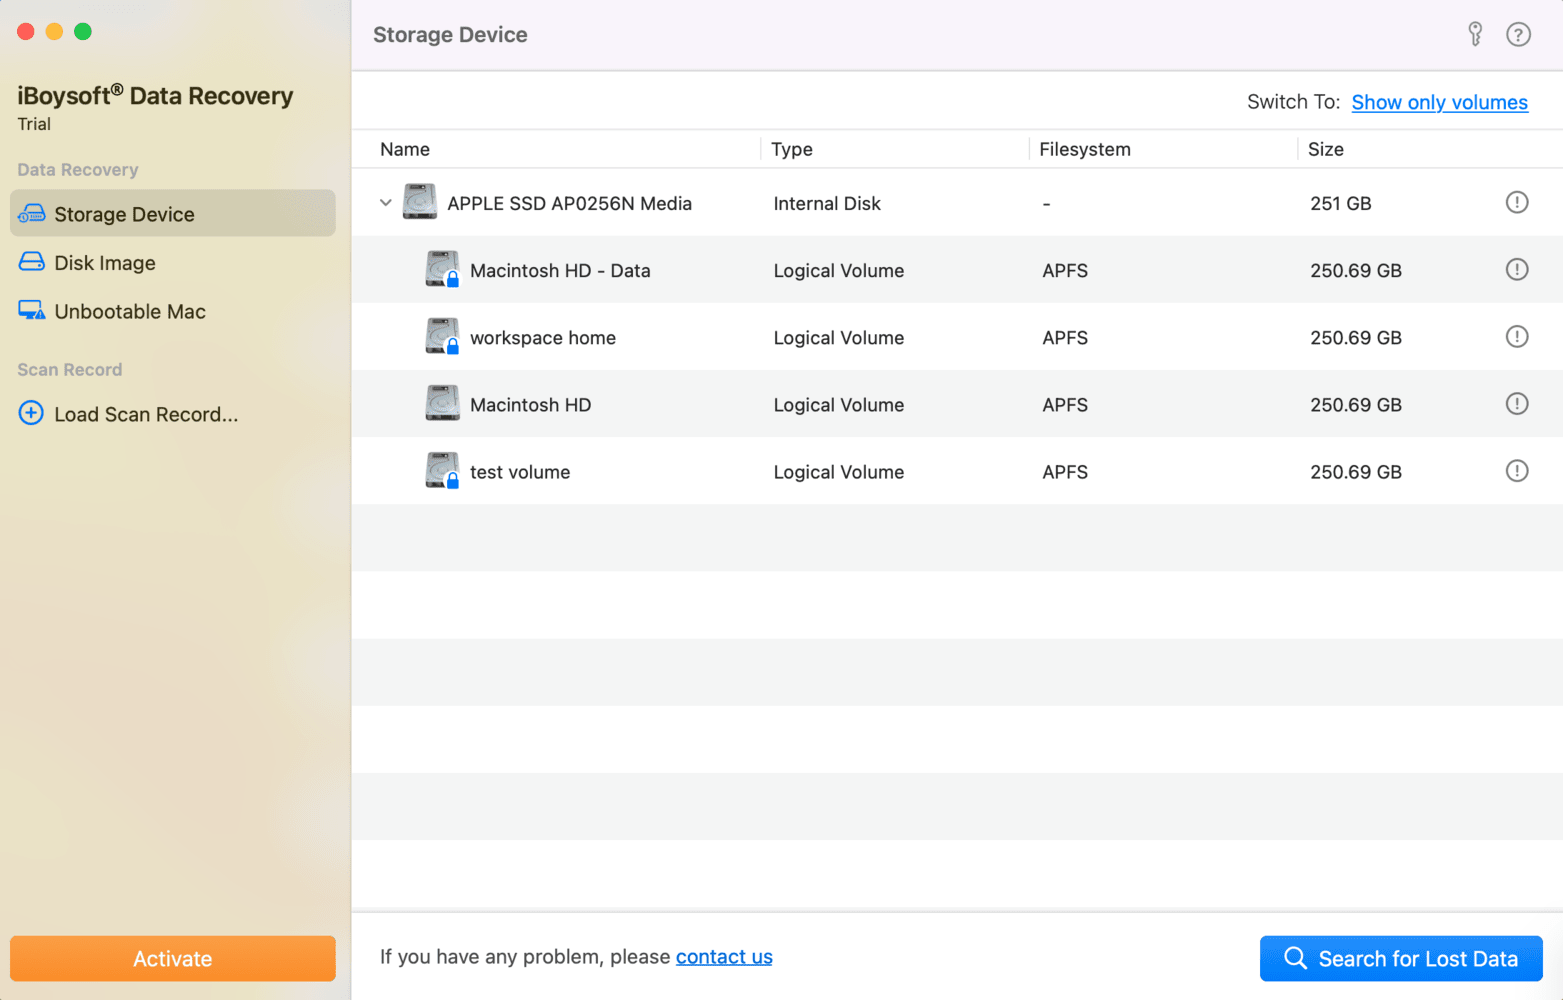This screenshot has width=1563, height=1000.
Task: Select the APPLE SSD AP0256N Media row name
Action: pos(569,203)
